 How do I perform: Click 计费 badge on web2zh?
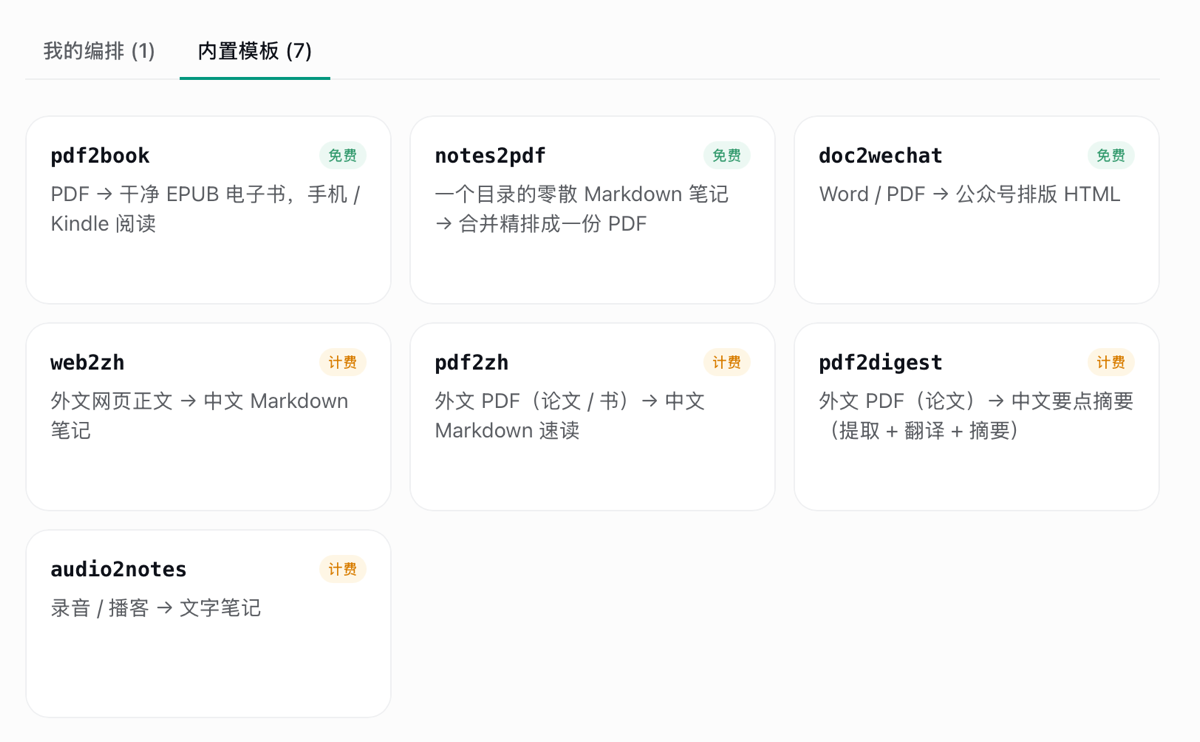(x=343, y=363)
